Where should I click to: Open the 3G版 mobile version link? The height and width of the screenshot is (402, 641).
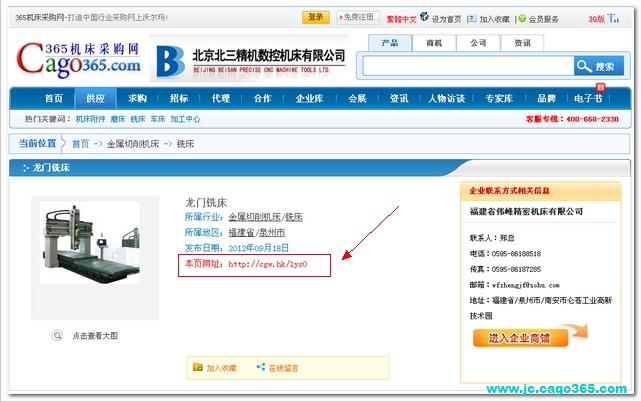[596, 19]
